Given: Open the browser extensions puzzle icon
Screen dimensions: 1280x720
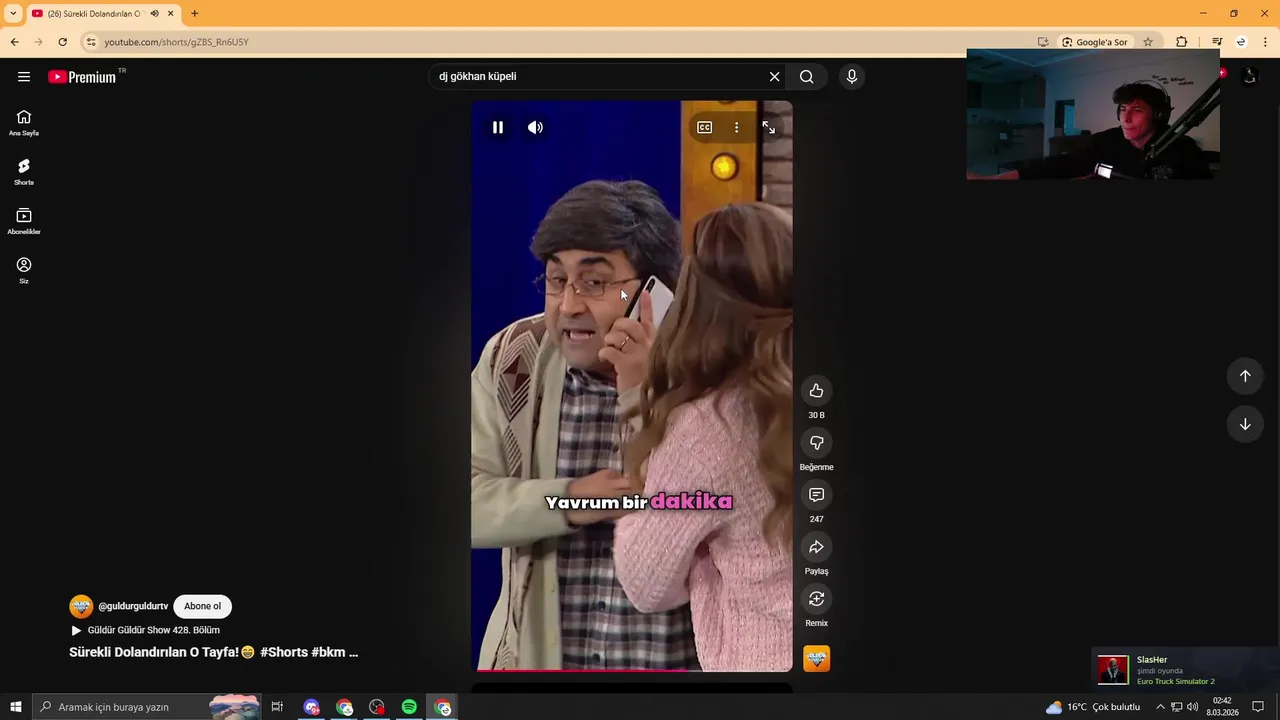Looking at the screenshot, I should tap(1181, 42).
